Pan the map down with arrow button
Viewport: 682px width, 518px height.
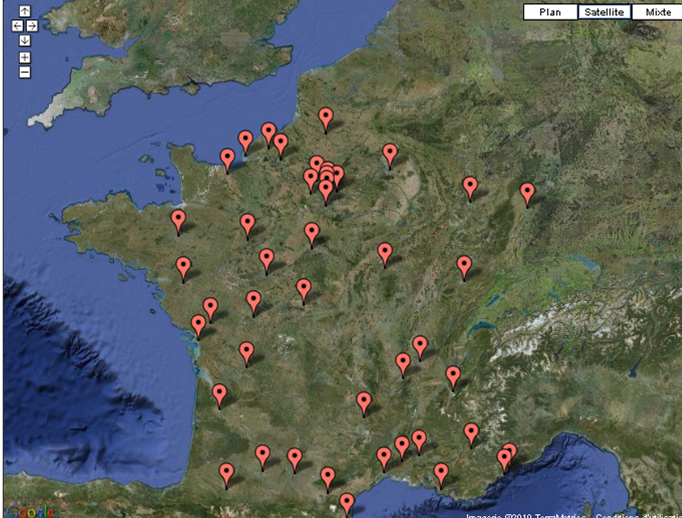point(25,39)
